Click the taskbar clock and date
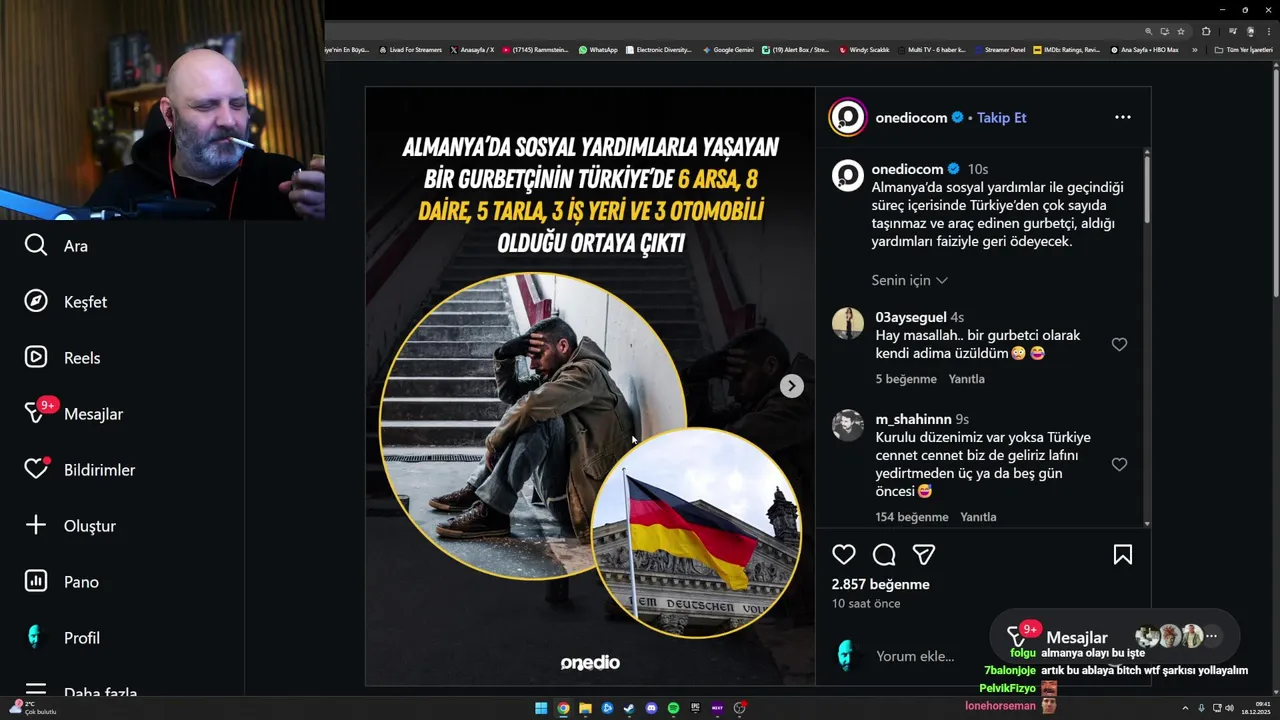This screenshot has width=1280, height=720. click(1255, 708)
